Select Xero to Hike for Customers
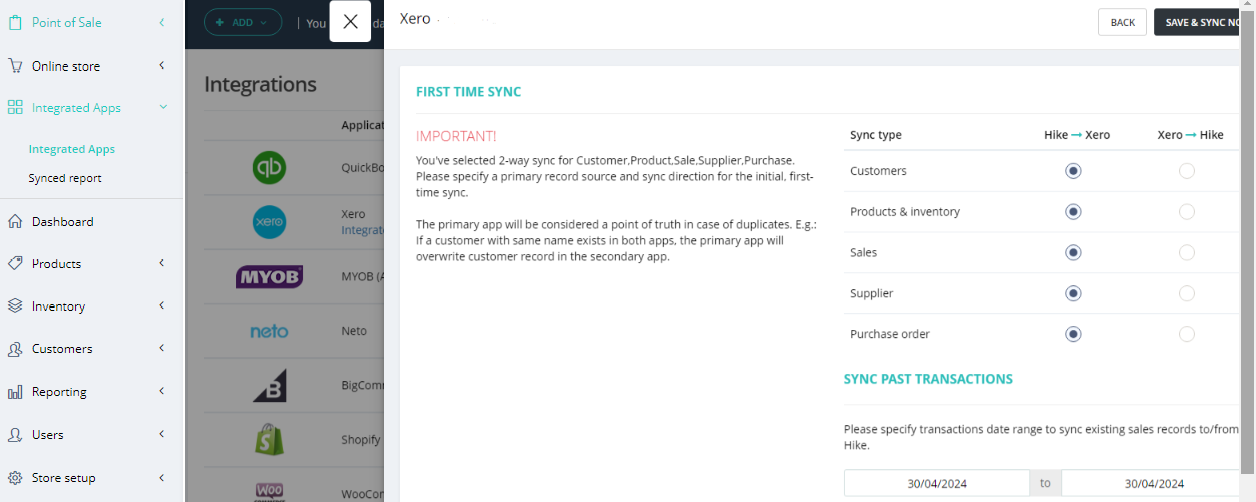The height and width of the screenshot is (502, 1256). (x=1186, y=171)
